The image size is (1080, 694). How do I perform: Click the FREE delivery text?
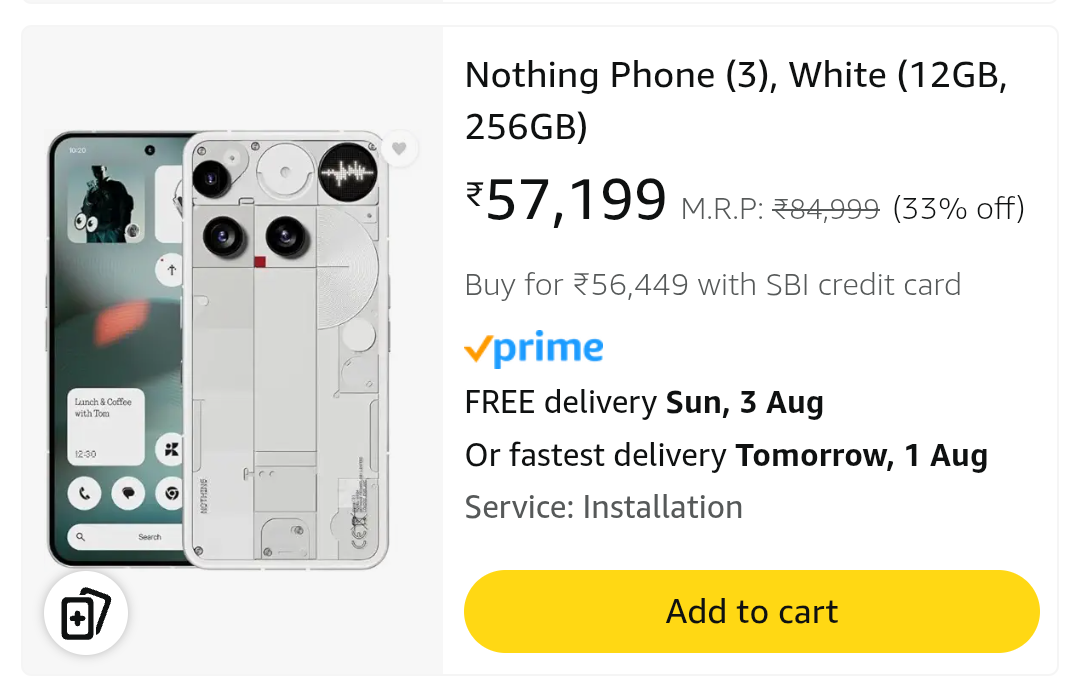[560, 403]
